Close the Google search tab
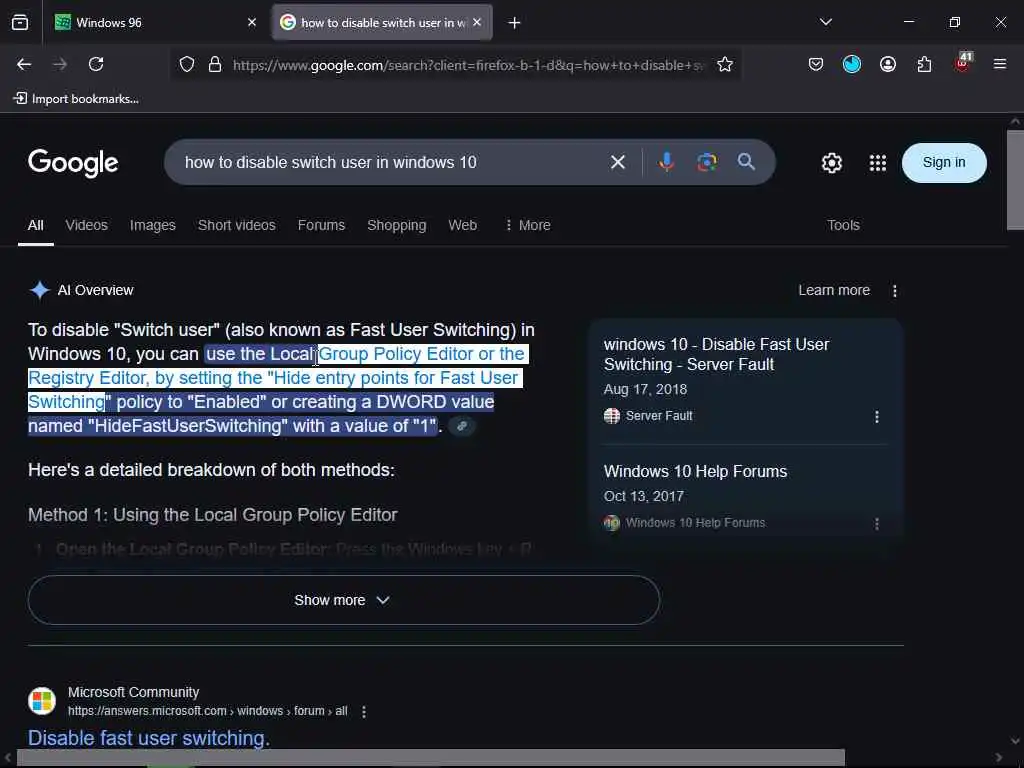Image resolution: width=1024 pixels, height=768 pixels. (477, 22)
